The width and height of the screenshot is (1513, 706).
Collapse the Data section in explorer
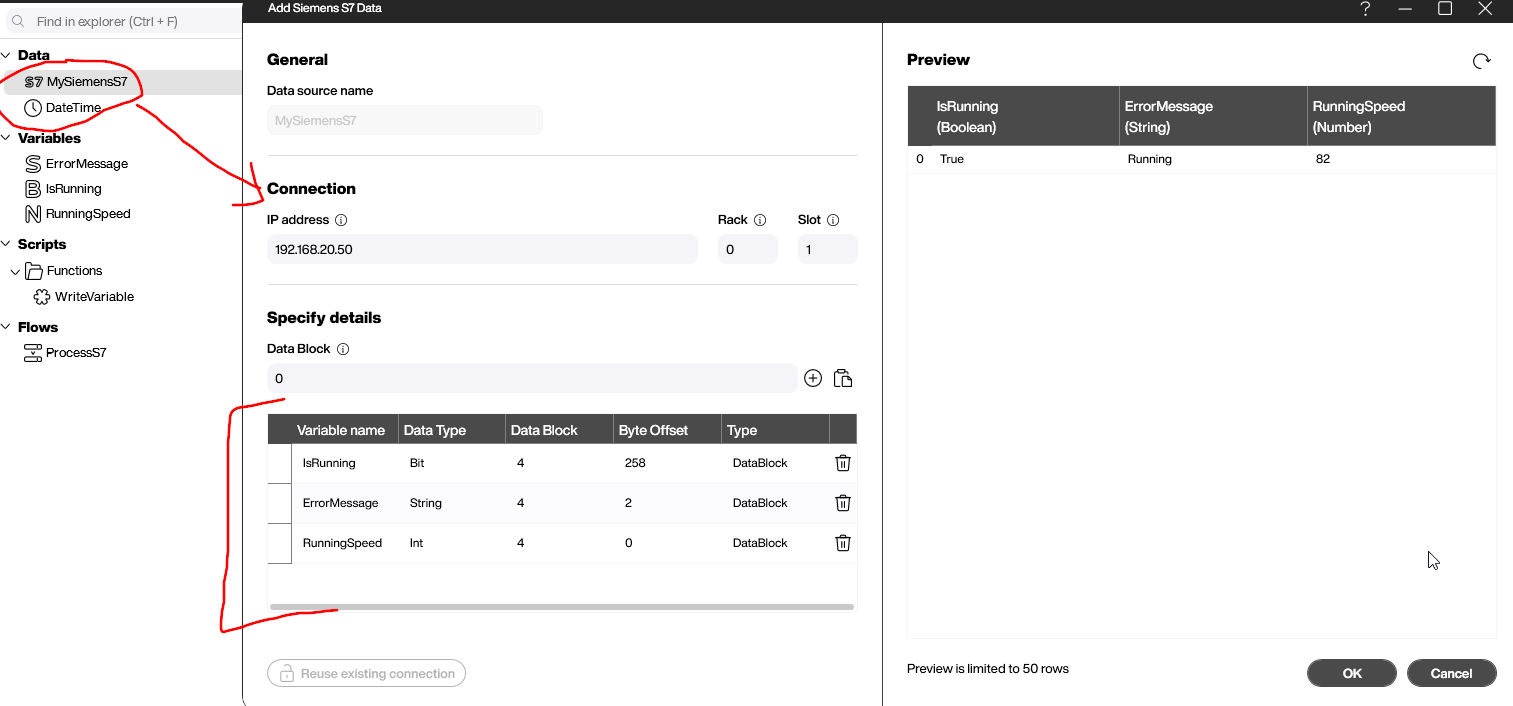(7, 56)
